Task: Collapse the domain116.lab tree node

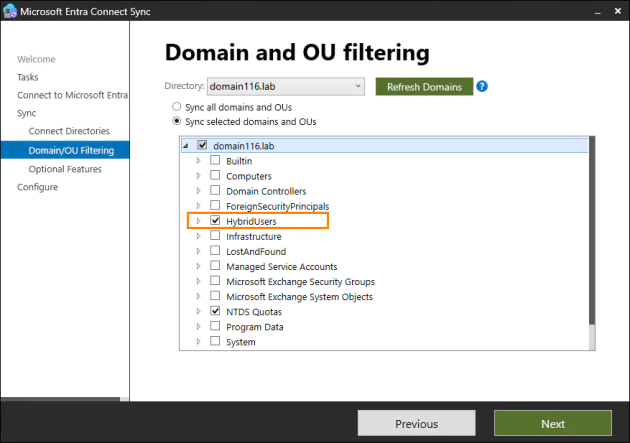Action: point(186,146)
